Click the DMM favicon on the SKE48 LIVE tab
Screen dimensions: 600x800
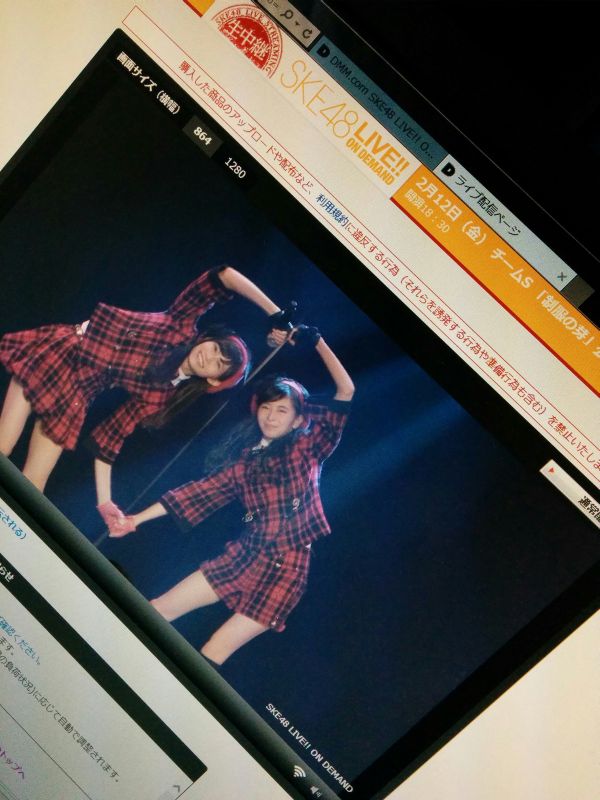click(323, 51)
